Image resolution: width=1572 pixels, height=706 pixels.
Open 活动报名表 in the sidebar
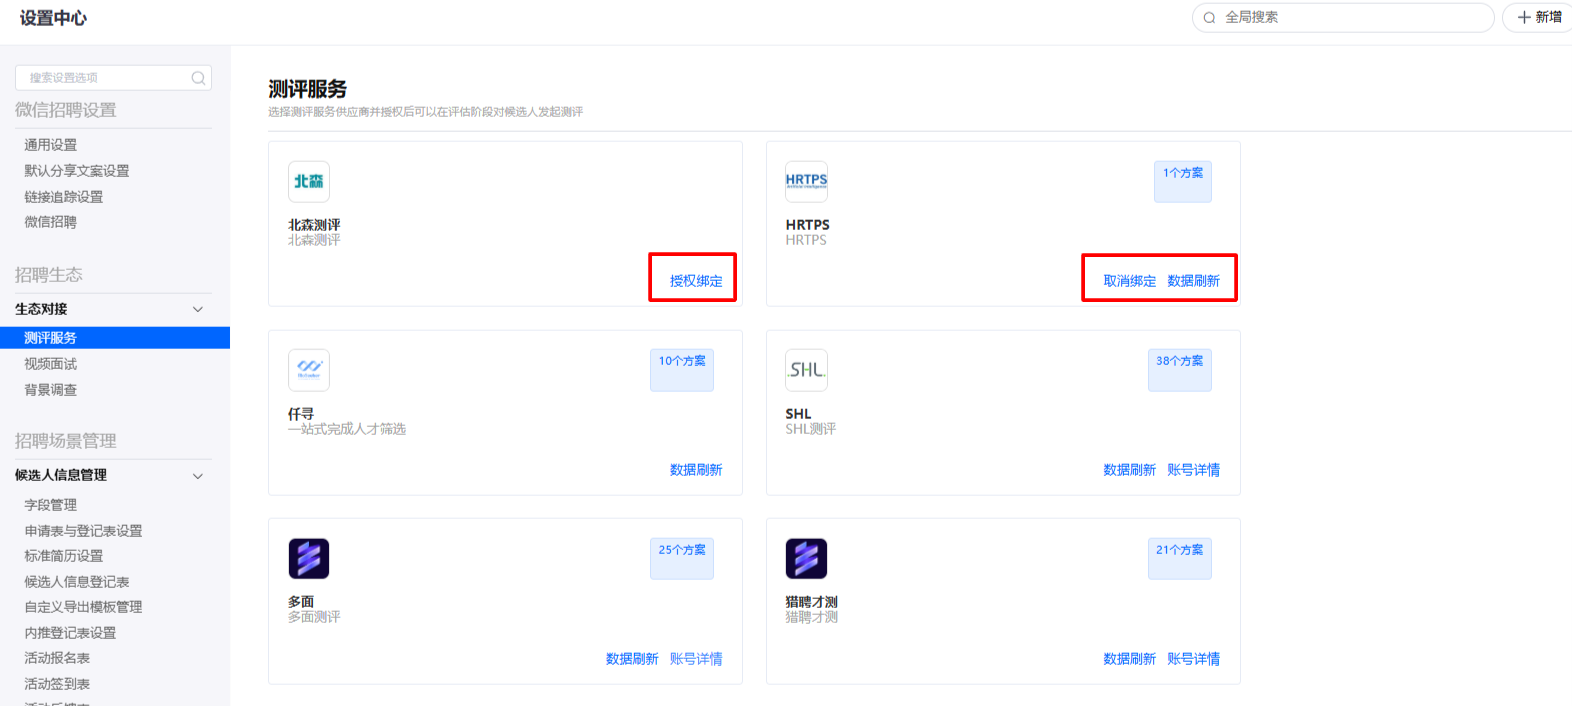[x=57, y=658]
